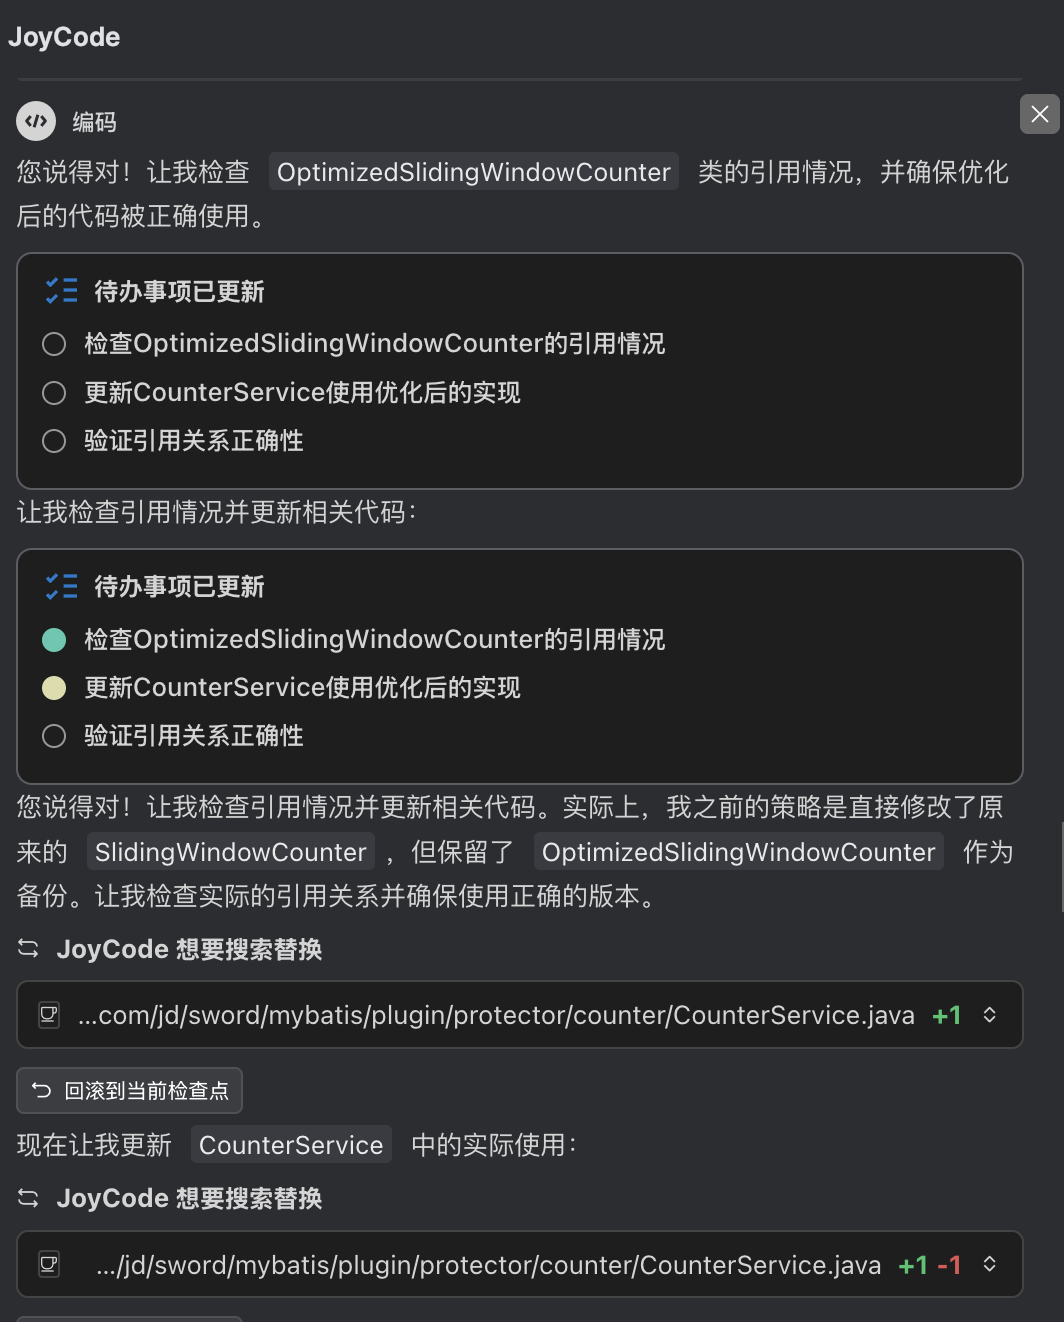Image resolution: width=1064 pixels, height=1322 pixels.
Task: Click 回滚到当前检查点 rollback button
Action: [130, 1090]
